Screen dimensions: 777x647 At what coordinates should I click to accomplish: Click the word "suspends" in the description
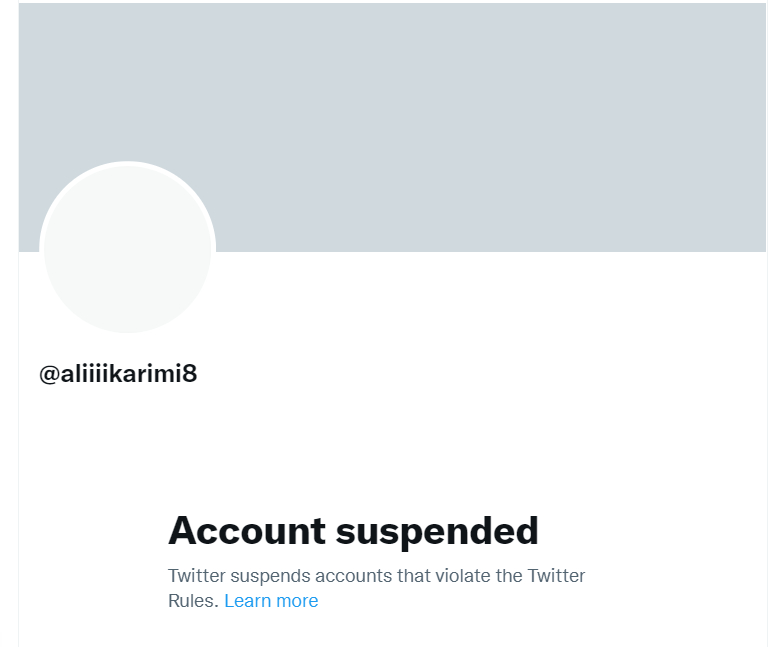[x=270, y=576]
